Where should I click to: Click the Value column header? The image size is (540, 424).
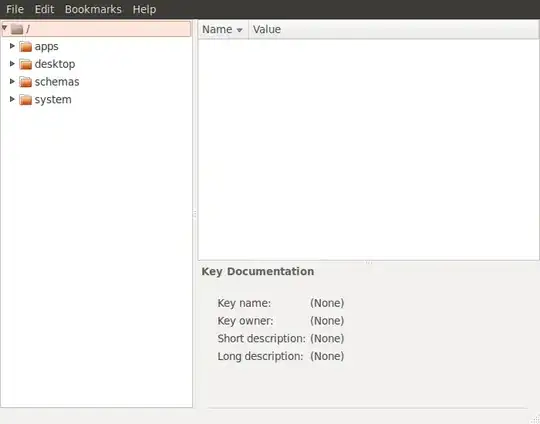click(394, 29)
